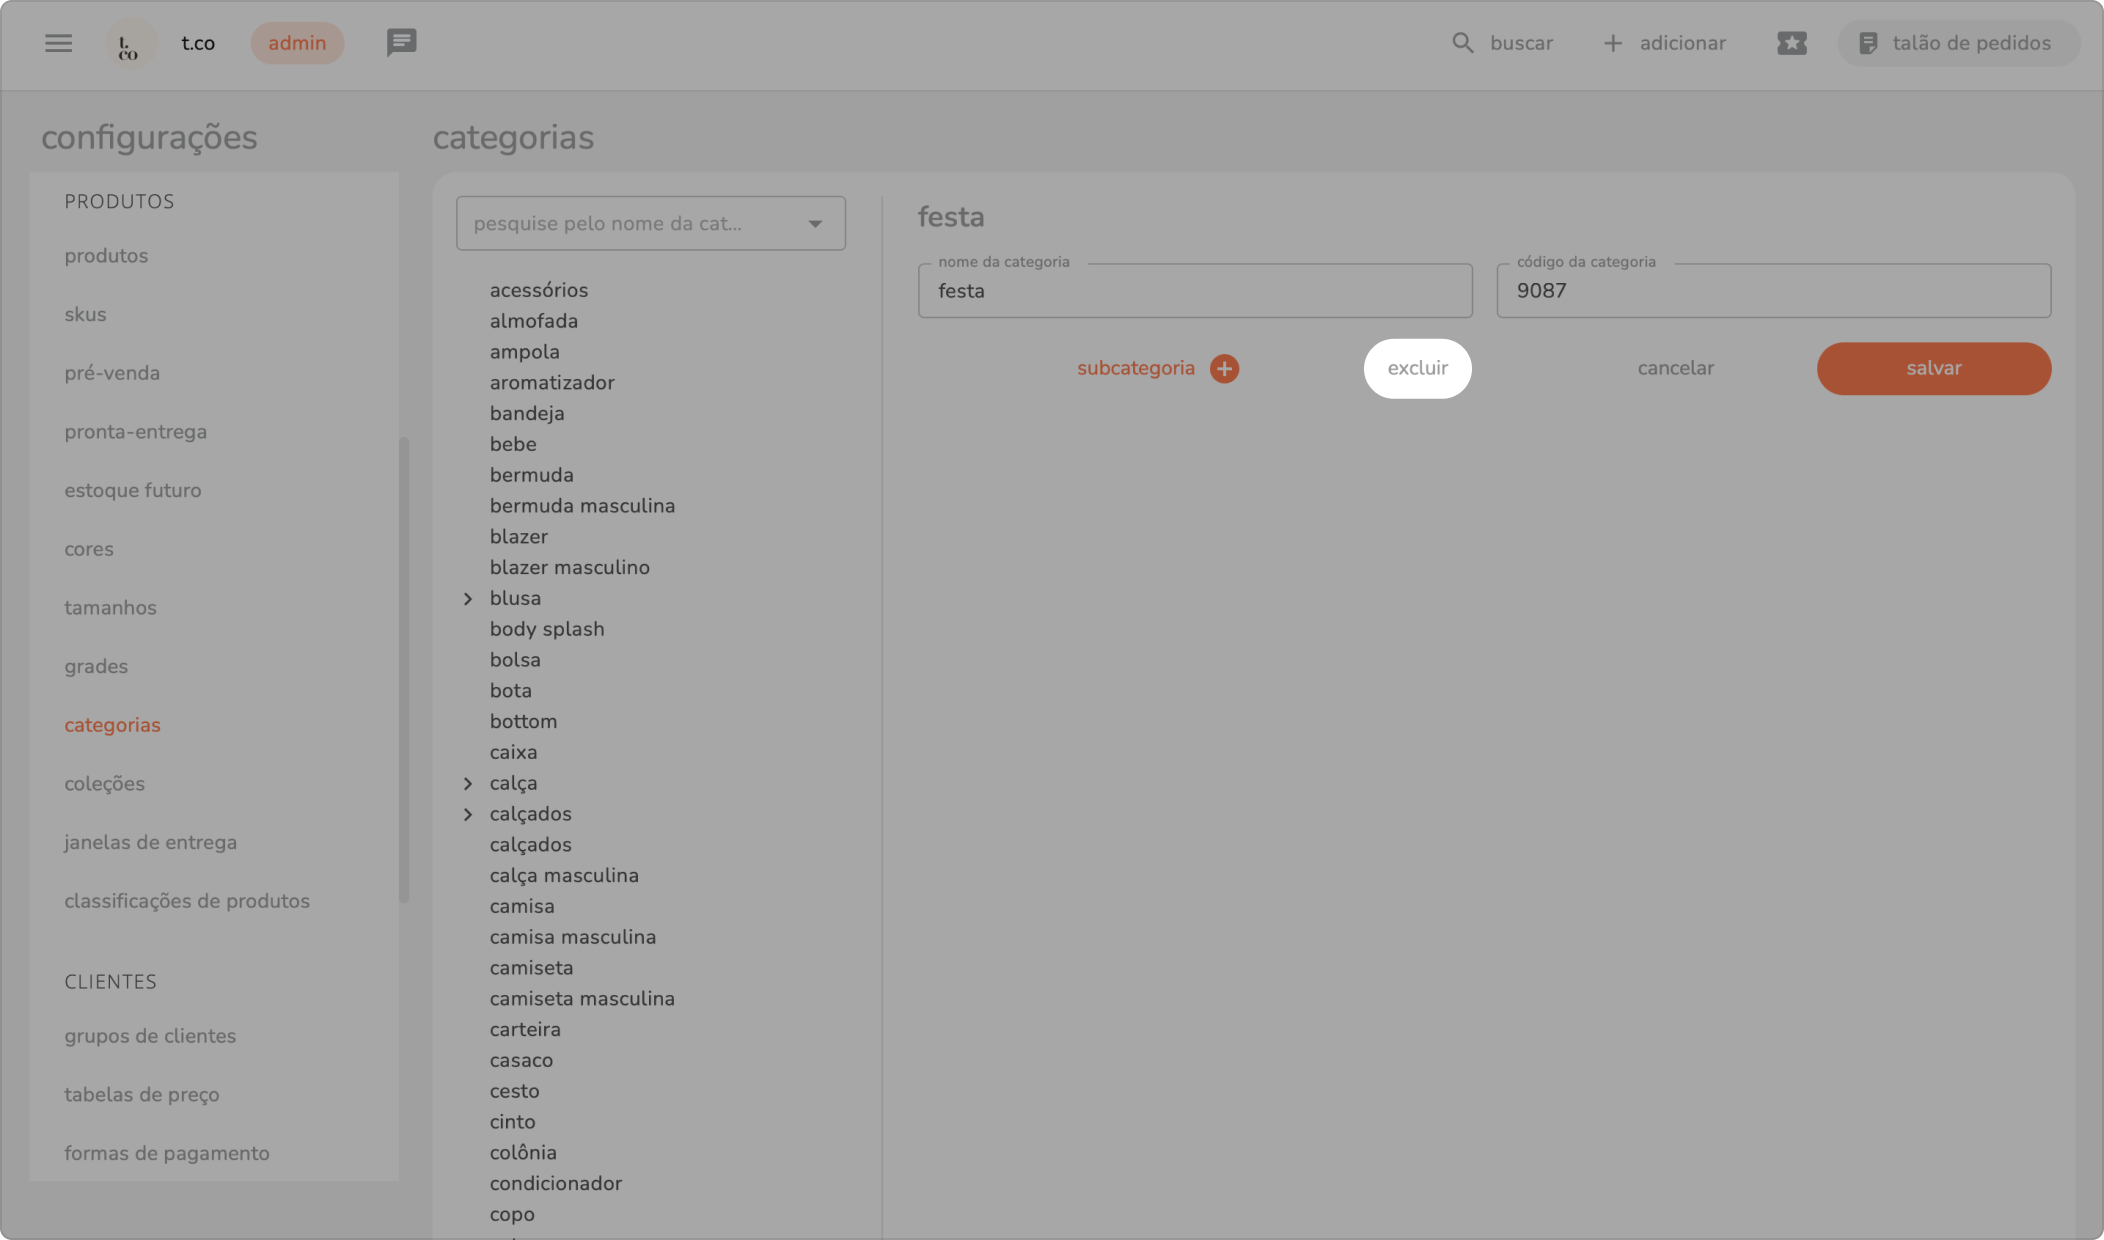Image resolution: width=2104 pixels, height=1240 pixels.
Task: Click the t.co logo avatar
Action: pos(130,44)
